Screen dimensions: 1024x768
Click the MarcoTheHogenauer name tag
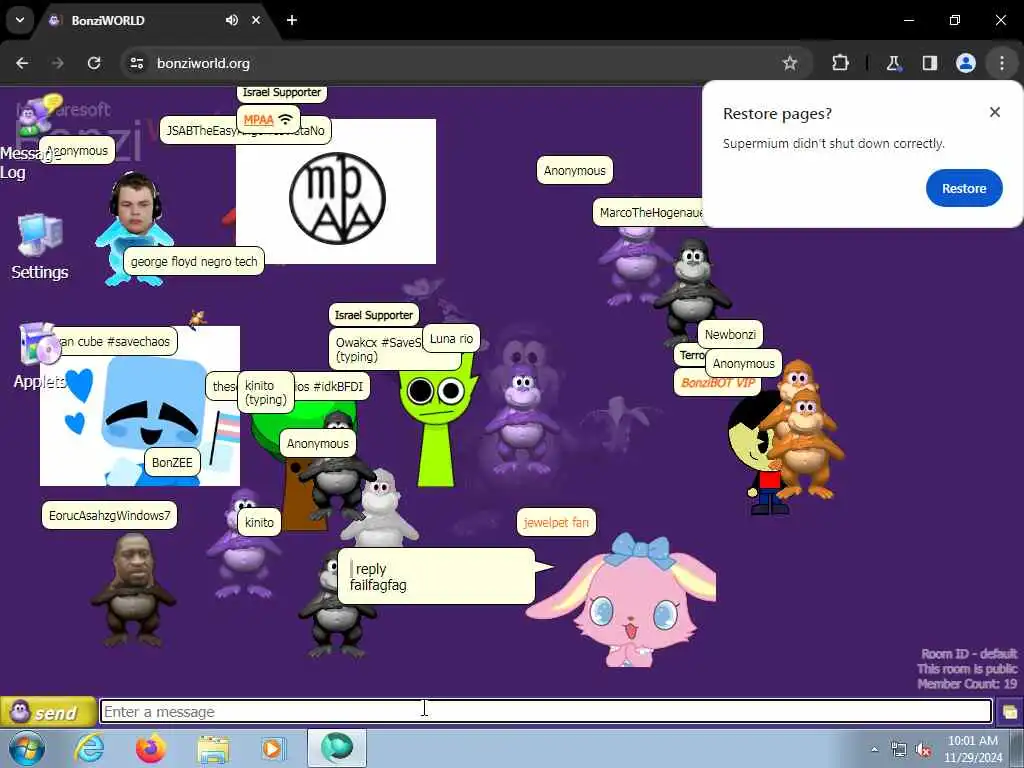(x=649, y=213)
